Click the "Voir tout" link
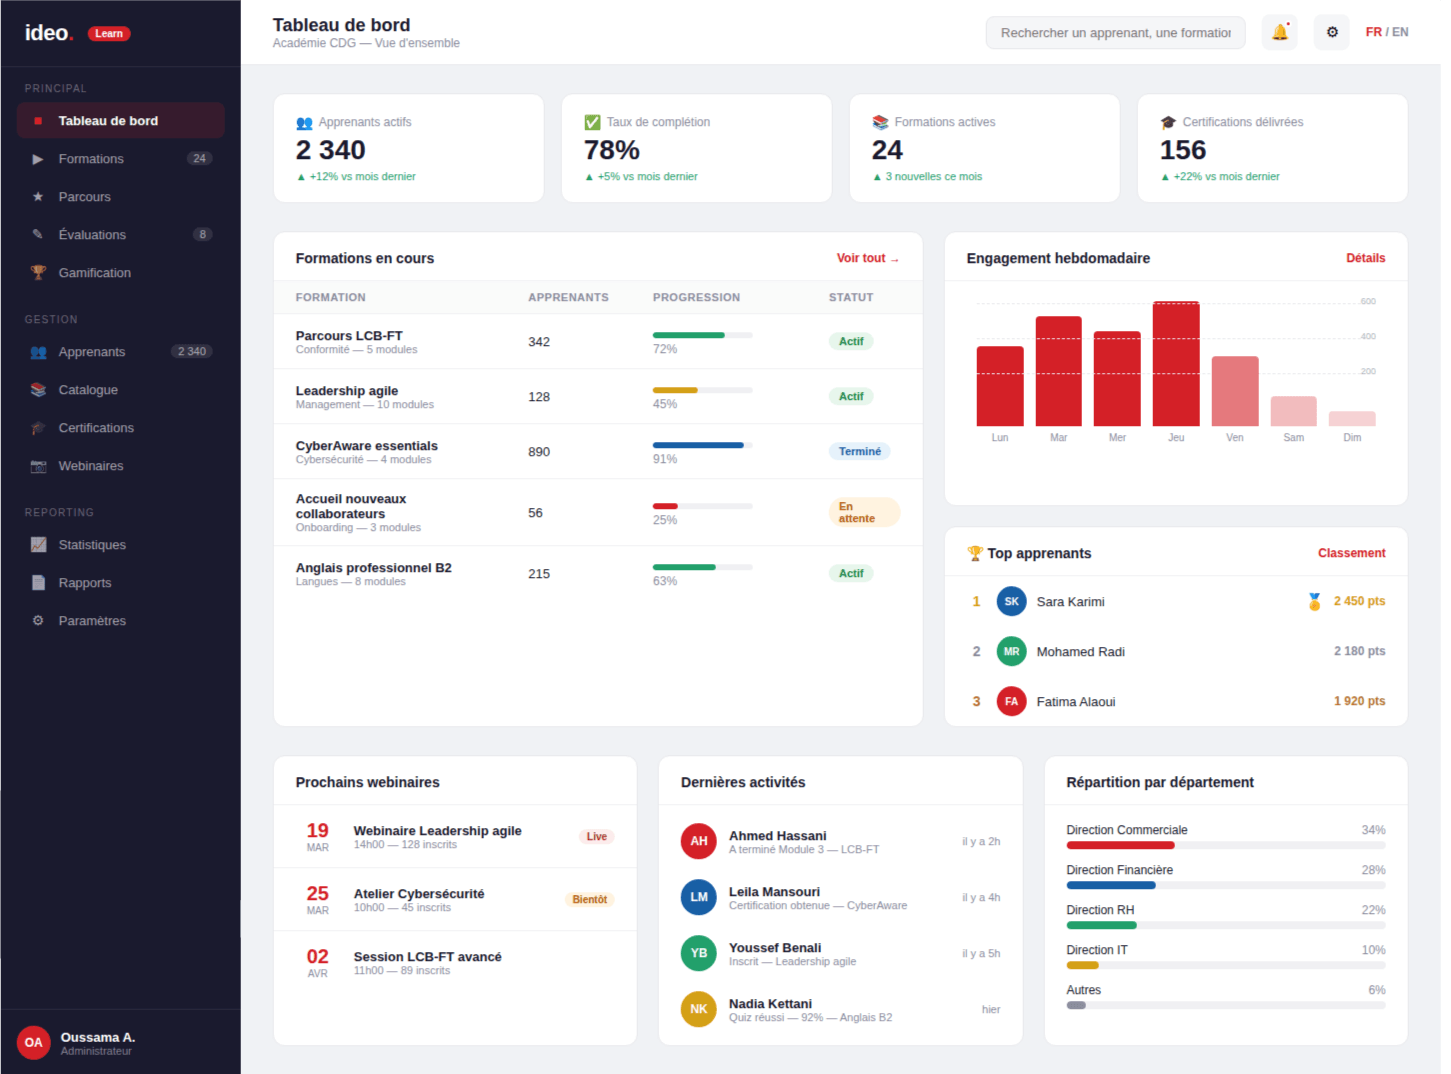 point(867,258)
